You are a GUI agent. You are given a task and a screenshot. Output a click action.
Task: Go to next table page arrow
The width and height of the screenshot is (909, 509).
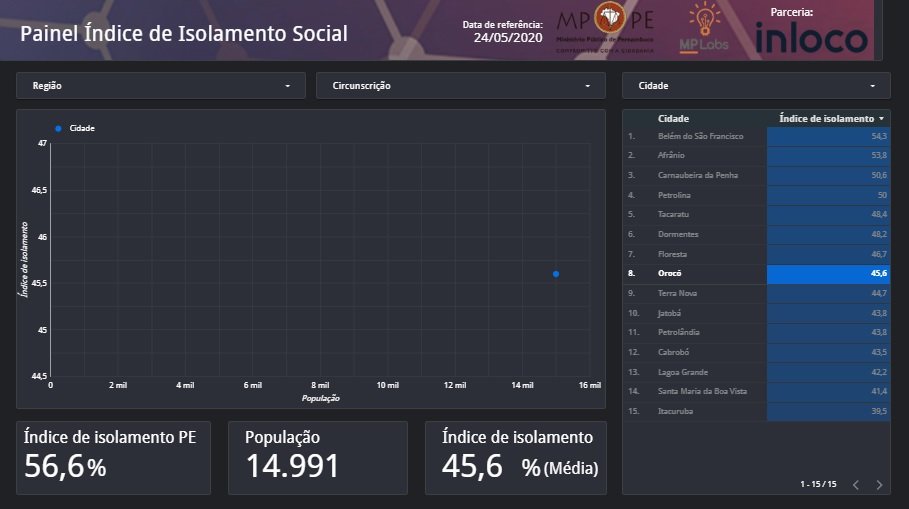879,485
